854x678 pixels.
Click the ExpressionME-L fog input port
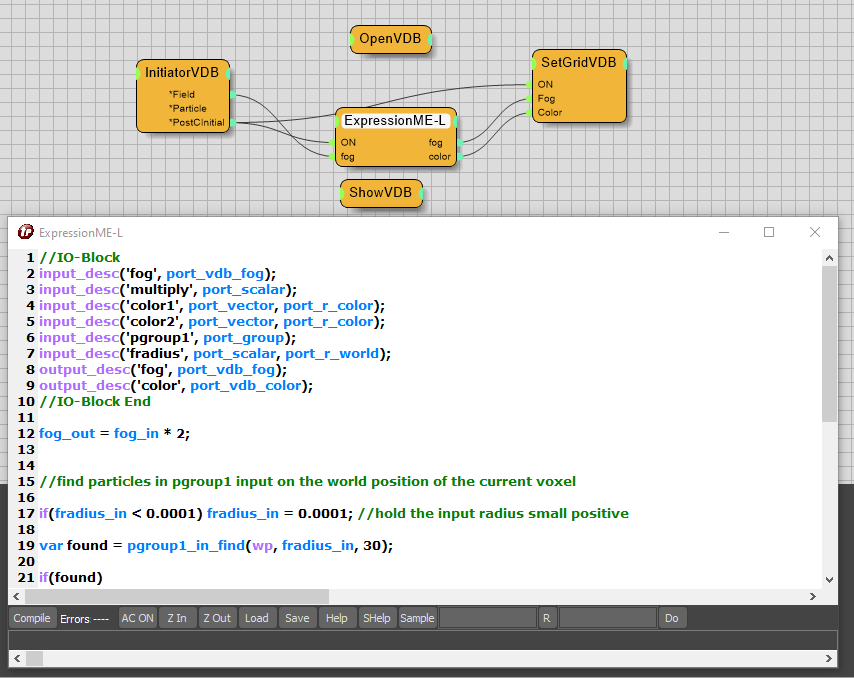click(x=333, y=156)
